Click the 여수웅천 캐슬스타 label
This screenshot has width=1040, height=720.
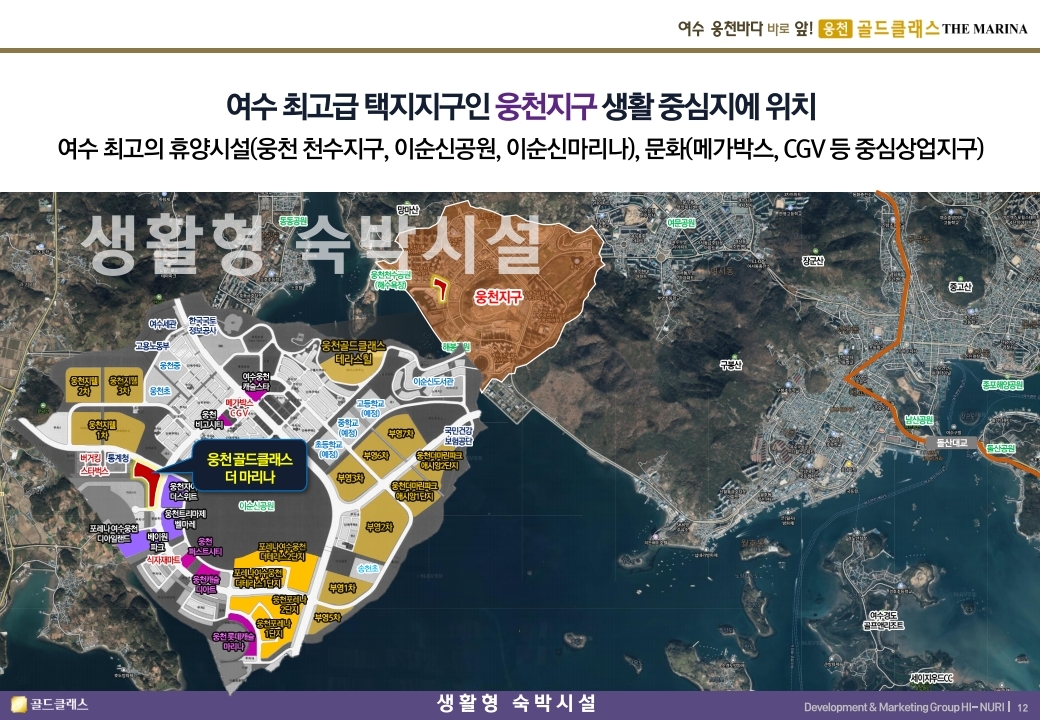click(256, 381)
